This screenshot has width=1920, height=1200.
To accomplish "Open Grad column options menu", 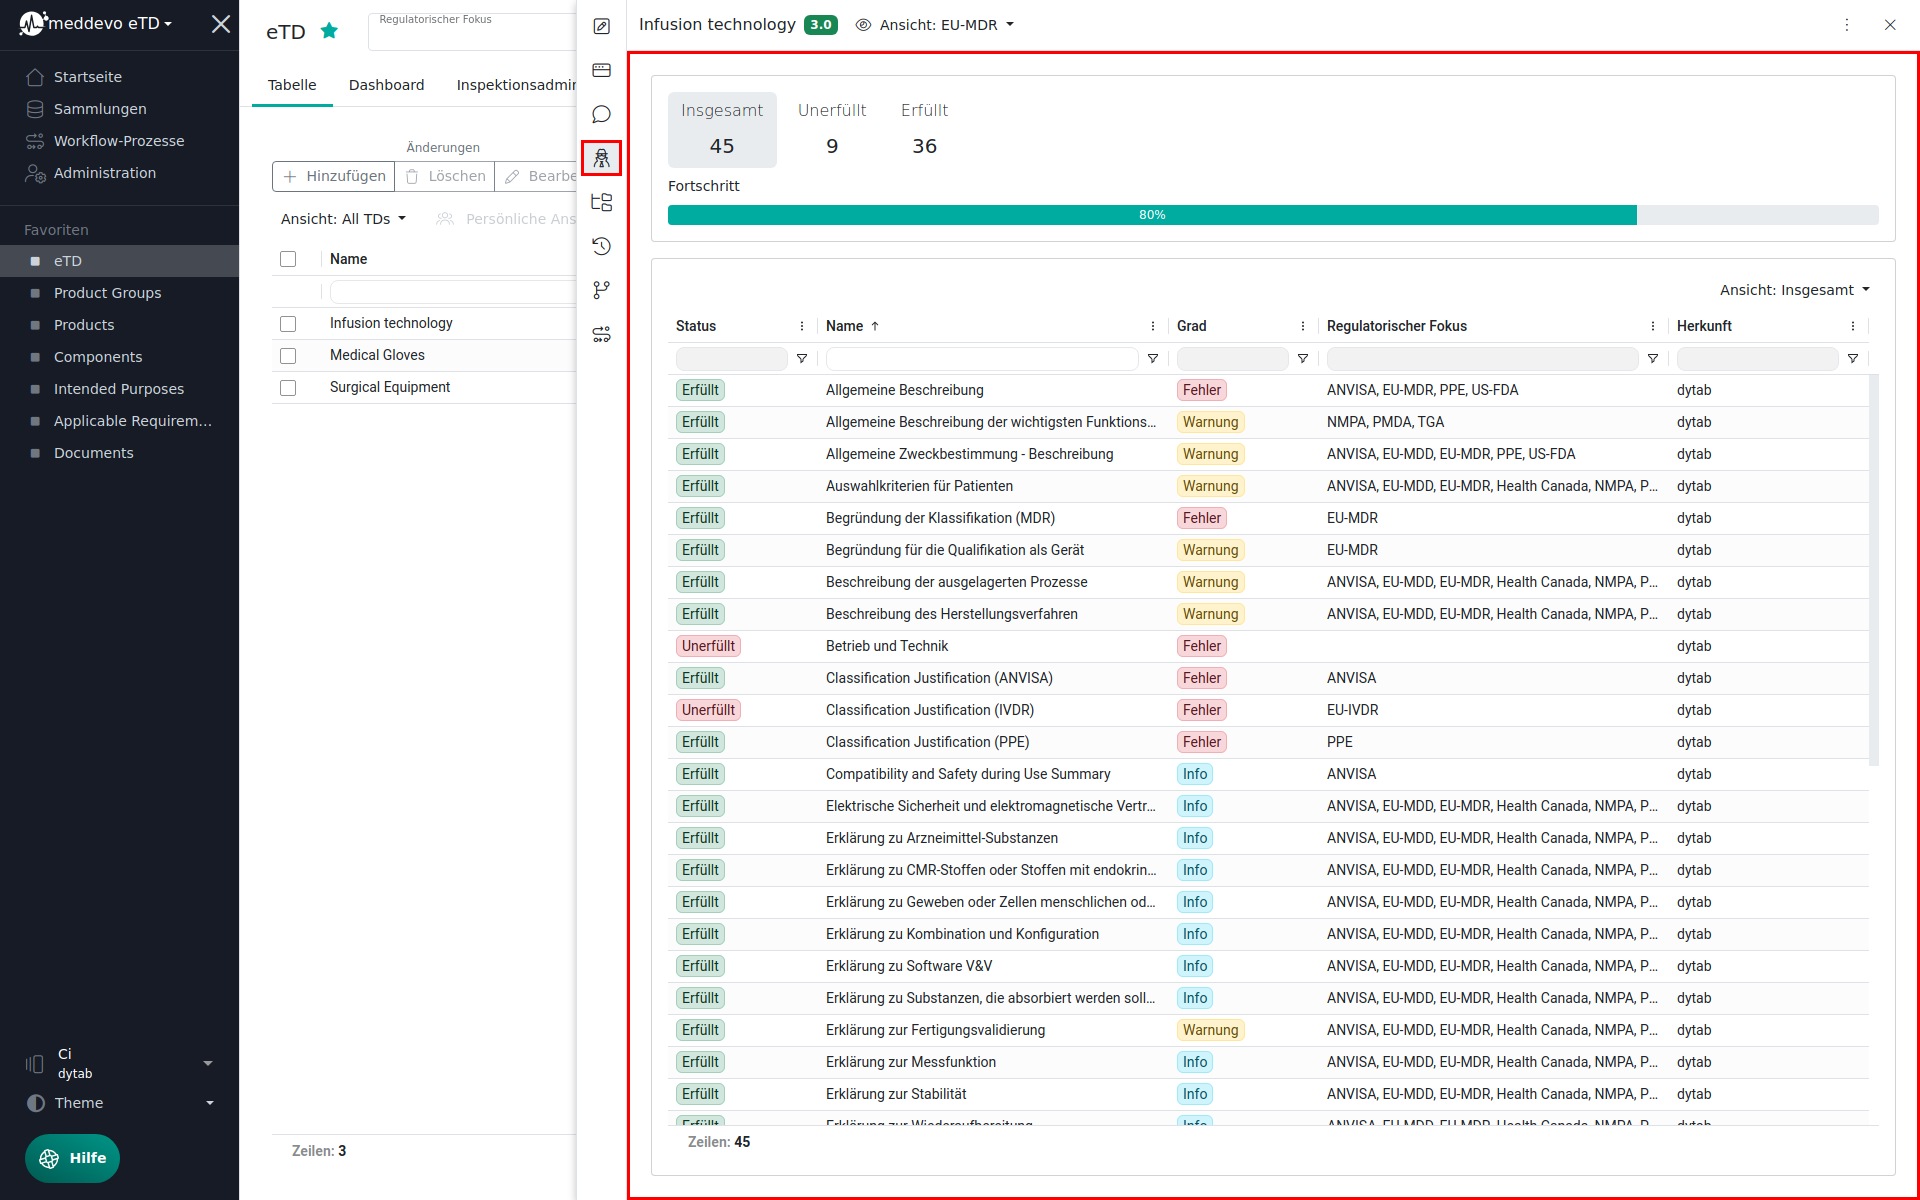I will click(1303, 326).
